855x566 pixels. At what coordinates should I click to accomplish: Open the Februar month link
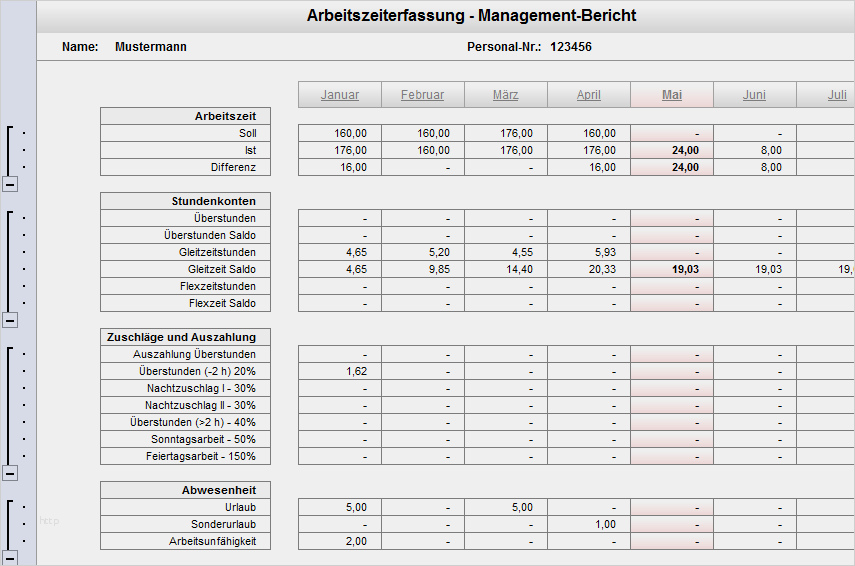pos(423,95)
